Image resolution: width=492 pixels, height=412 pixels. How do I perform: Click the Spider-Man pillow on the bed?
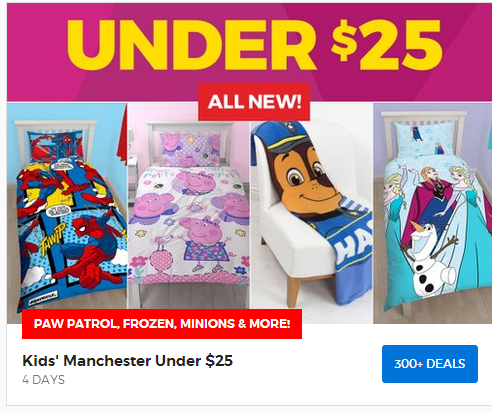tap(56, 147)
